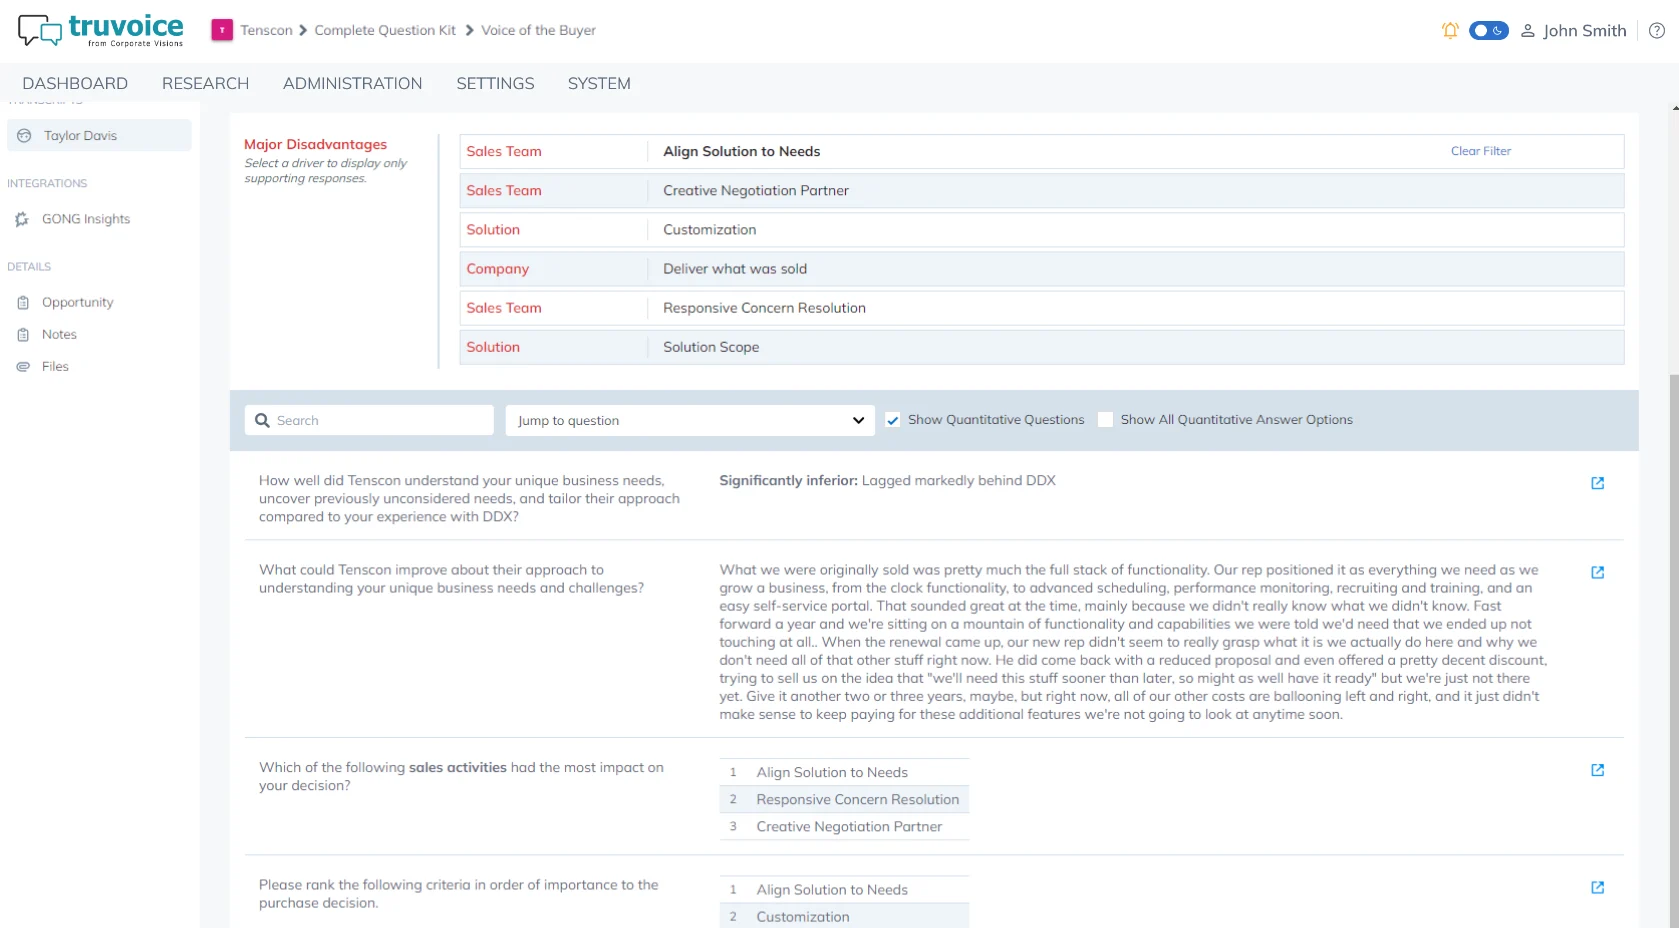Select the Creative Negotiation Partner driver row
The width and height of the screenshot is (1679, 928).
(x=1041, y=190)
